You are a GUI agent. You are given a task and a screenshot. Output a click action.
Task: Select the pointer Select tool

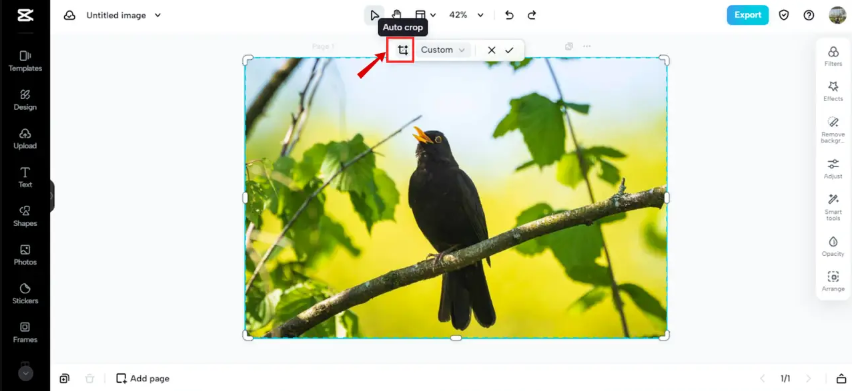point(374,15)
